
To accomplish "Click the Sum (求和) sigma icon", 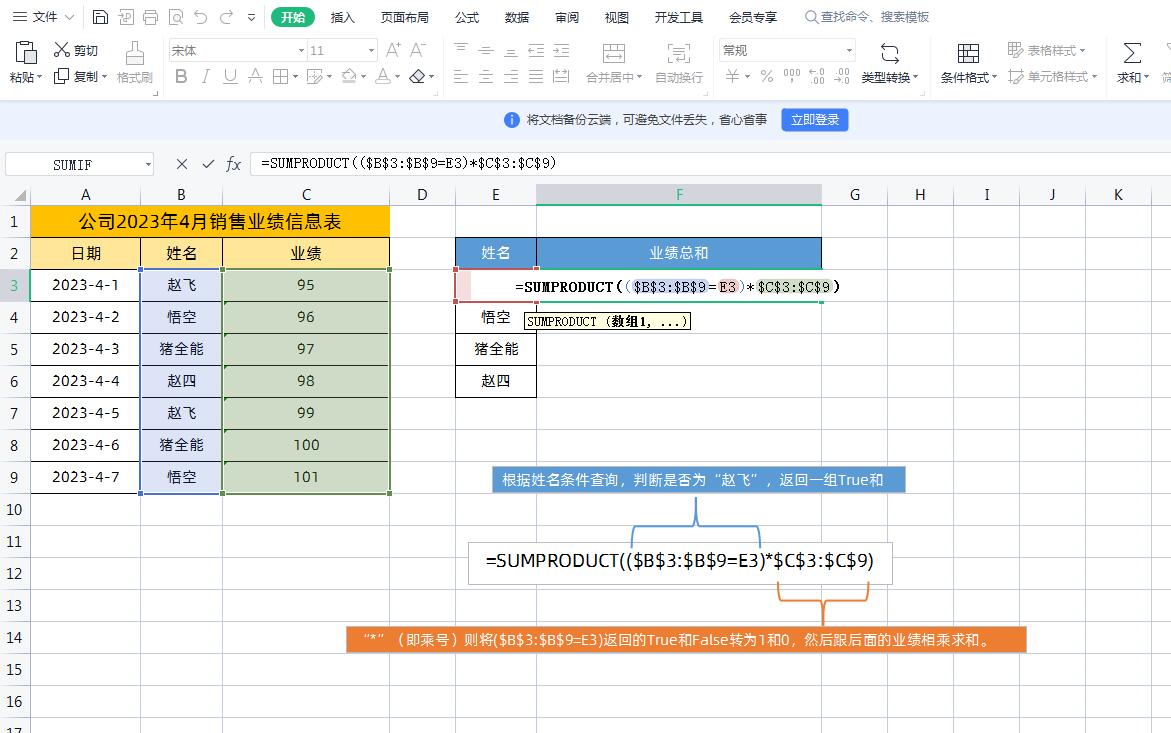I will (x=1132, y=53).
